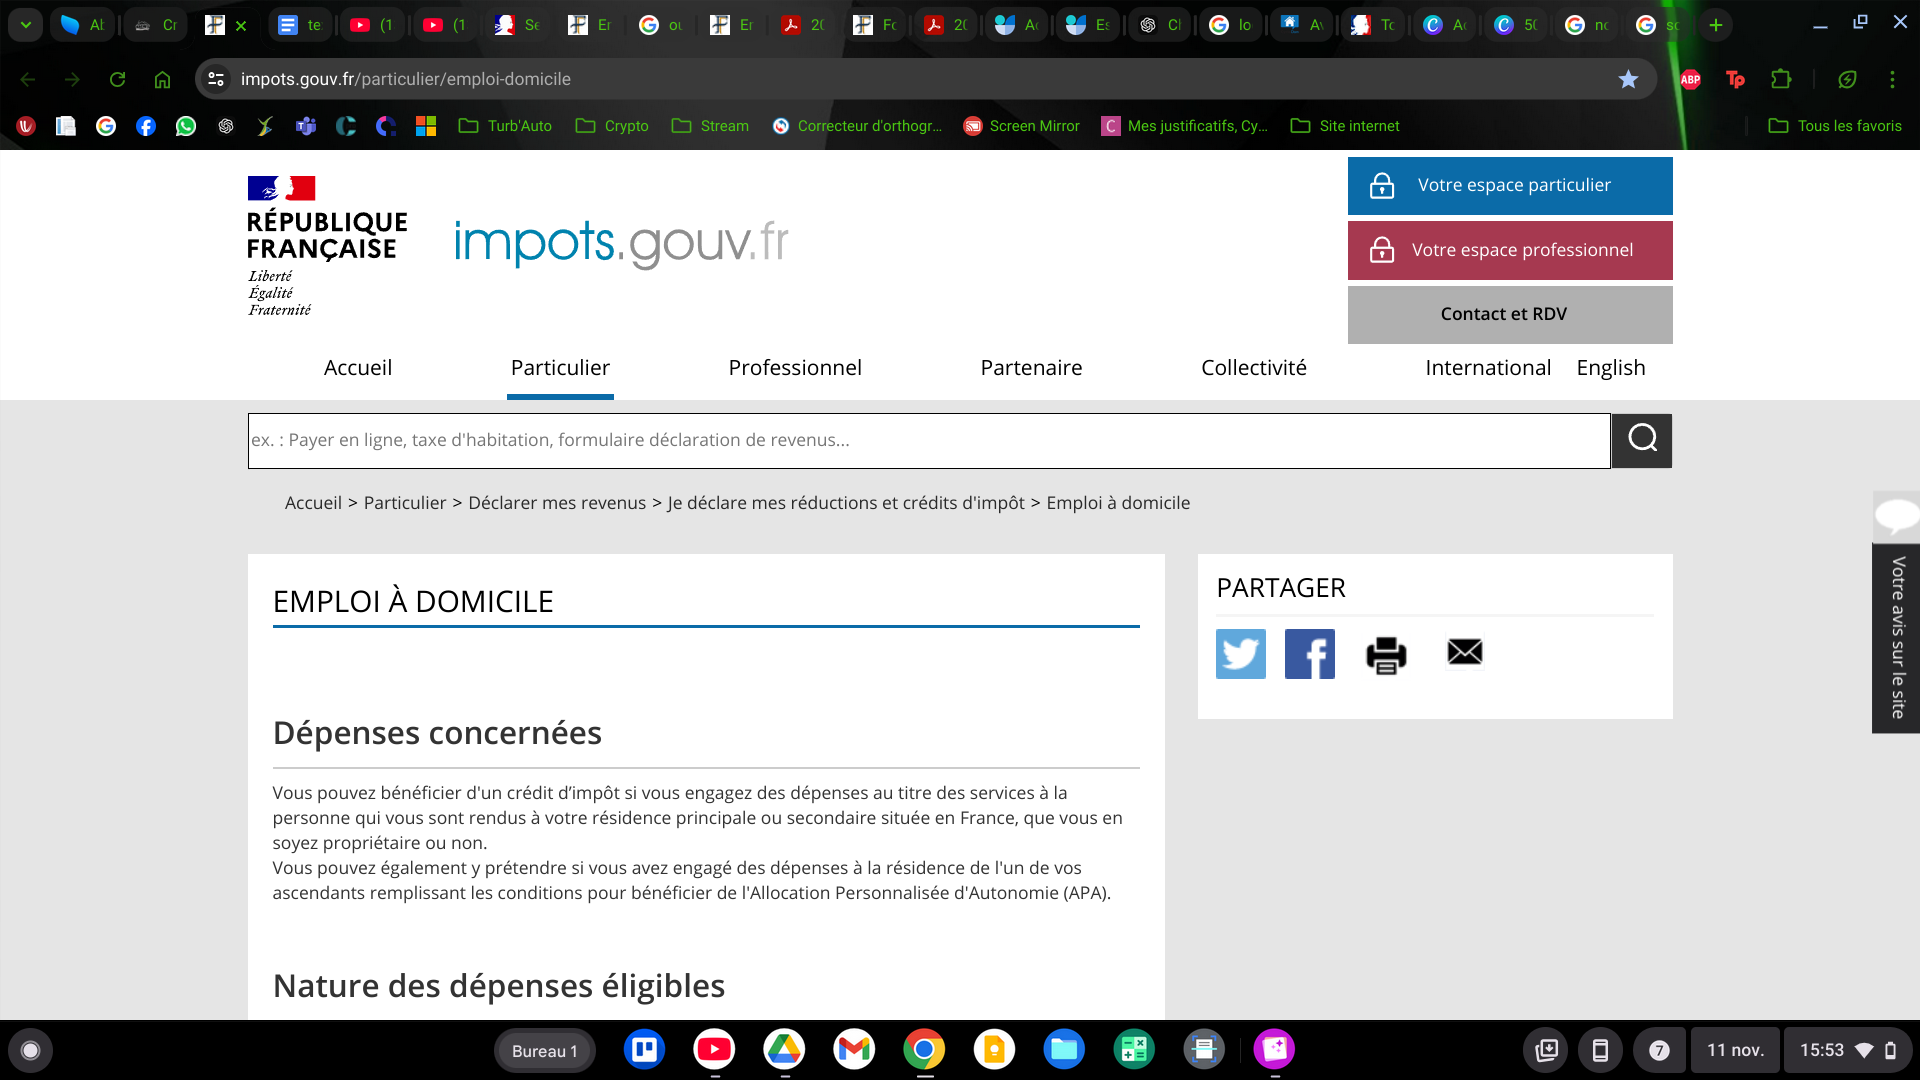The height and width of the screenshot is (1080, 1920).
Task: Open 'Votre espace particulier' button
Action: [1509, 186]
